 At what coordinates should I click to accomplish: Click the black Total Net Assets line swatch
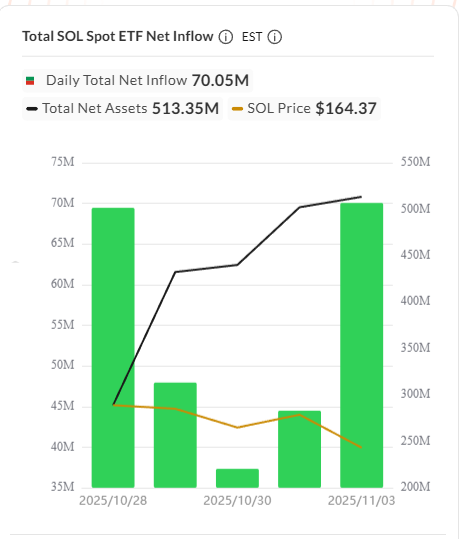coord(32,109)
